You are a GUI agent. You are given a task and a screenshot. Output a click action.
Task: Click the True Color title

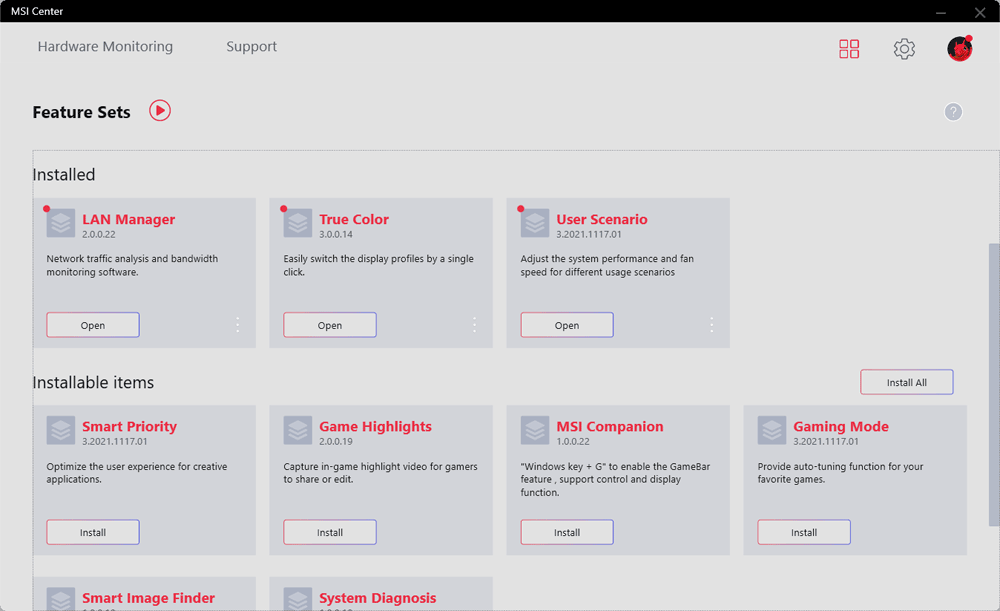pos(354,219)
